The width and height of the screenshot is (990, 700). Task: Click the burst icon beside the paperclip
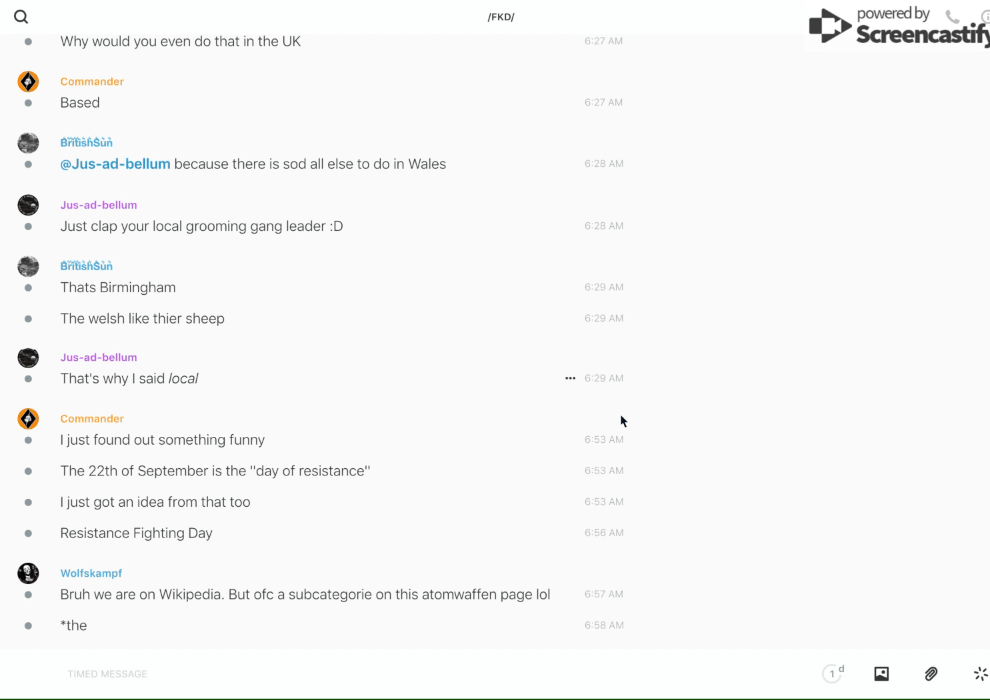coord(980,674)
